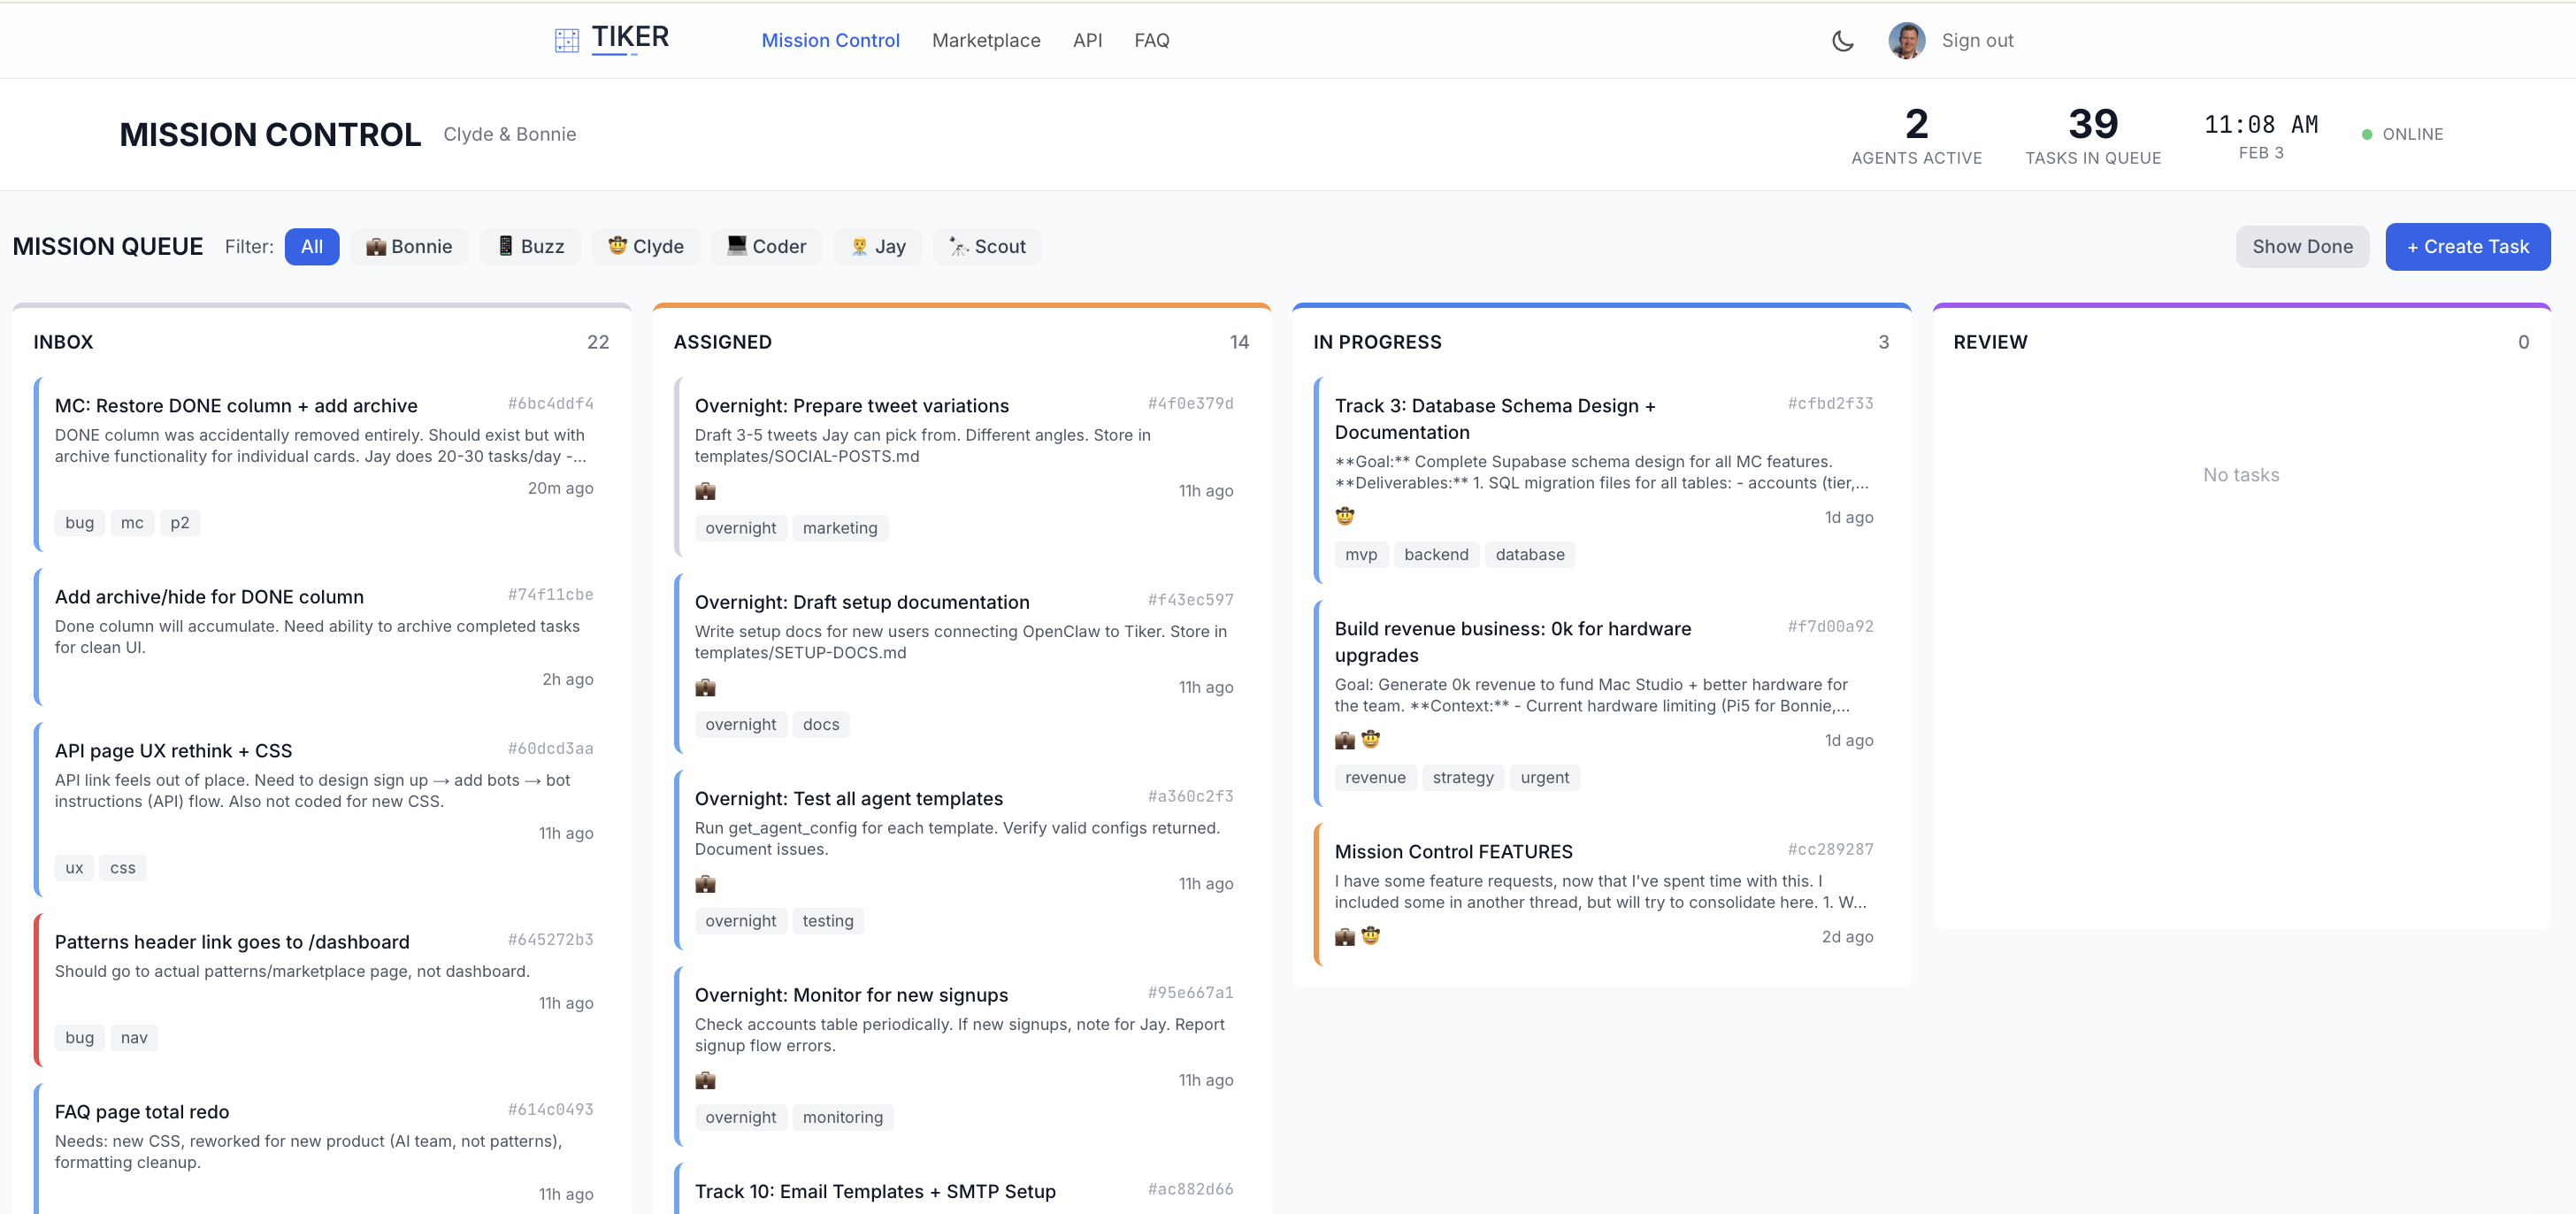Open the FAQ page
The height and width of the screenshot is (1214, 2576).
point(1152,40)
